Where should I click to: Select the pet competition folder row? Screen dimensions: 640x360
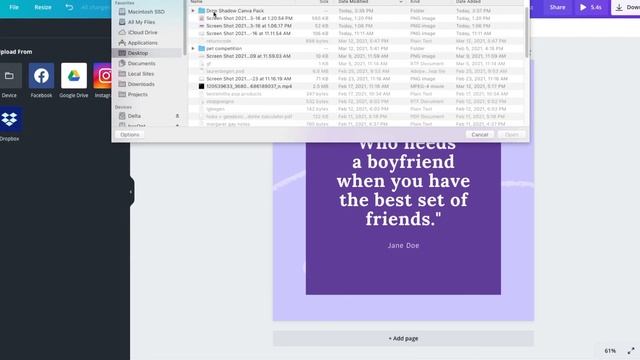(x=356, y=48)
